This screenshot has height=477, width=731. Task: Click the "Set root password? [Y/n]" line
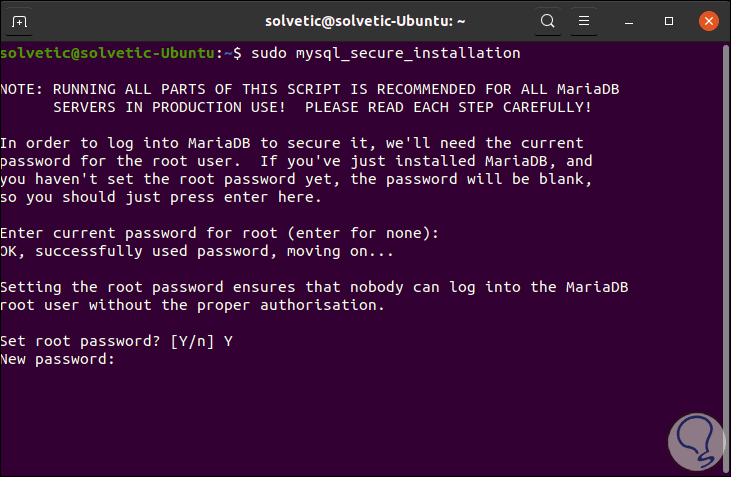(x=117, y=341)
